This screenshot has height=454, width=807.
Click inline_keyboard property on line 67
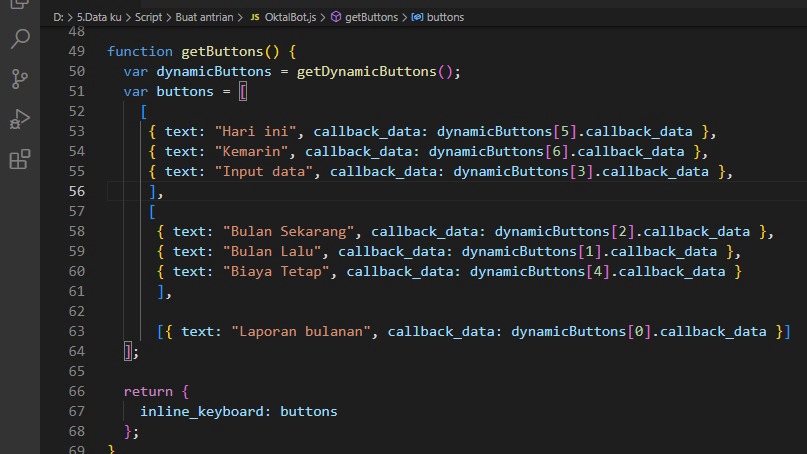[202, 411]
